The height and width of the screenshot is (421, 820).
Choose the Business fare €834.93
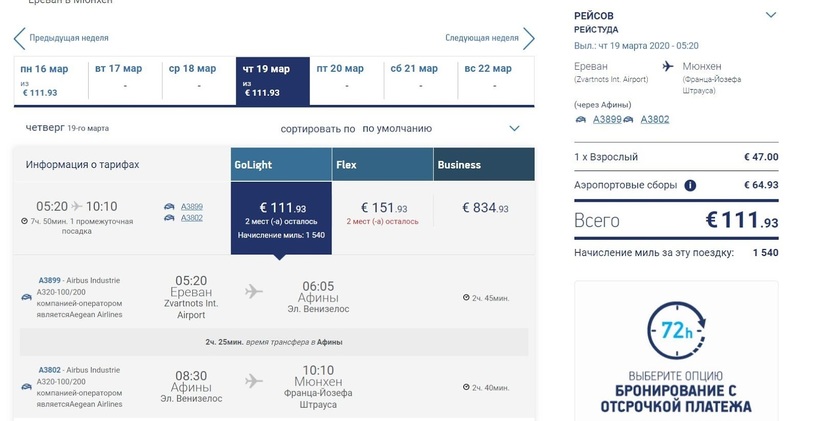[x=485, y=208]
